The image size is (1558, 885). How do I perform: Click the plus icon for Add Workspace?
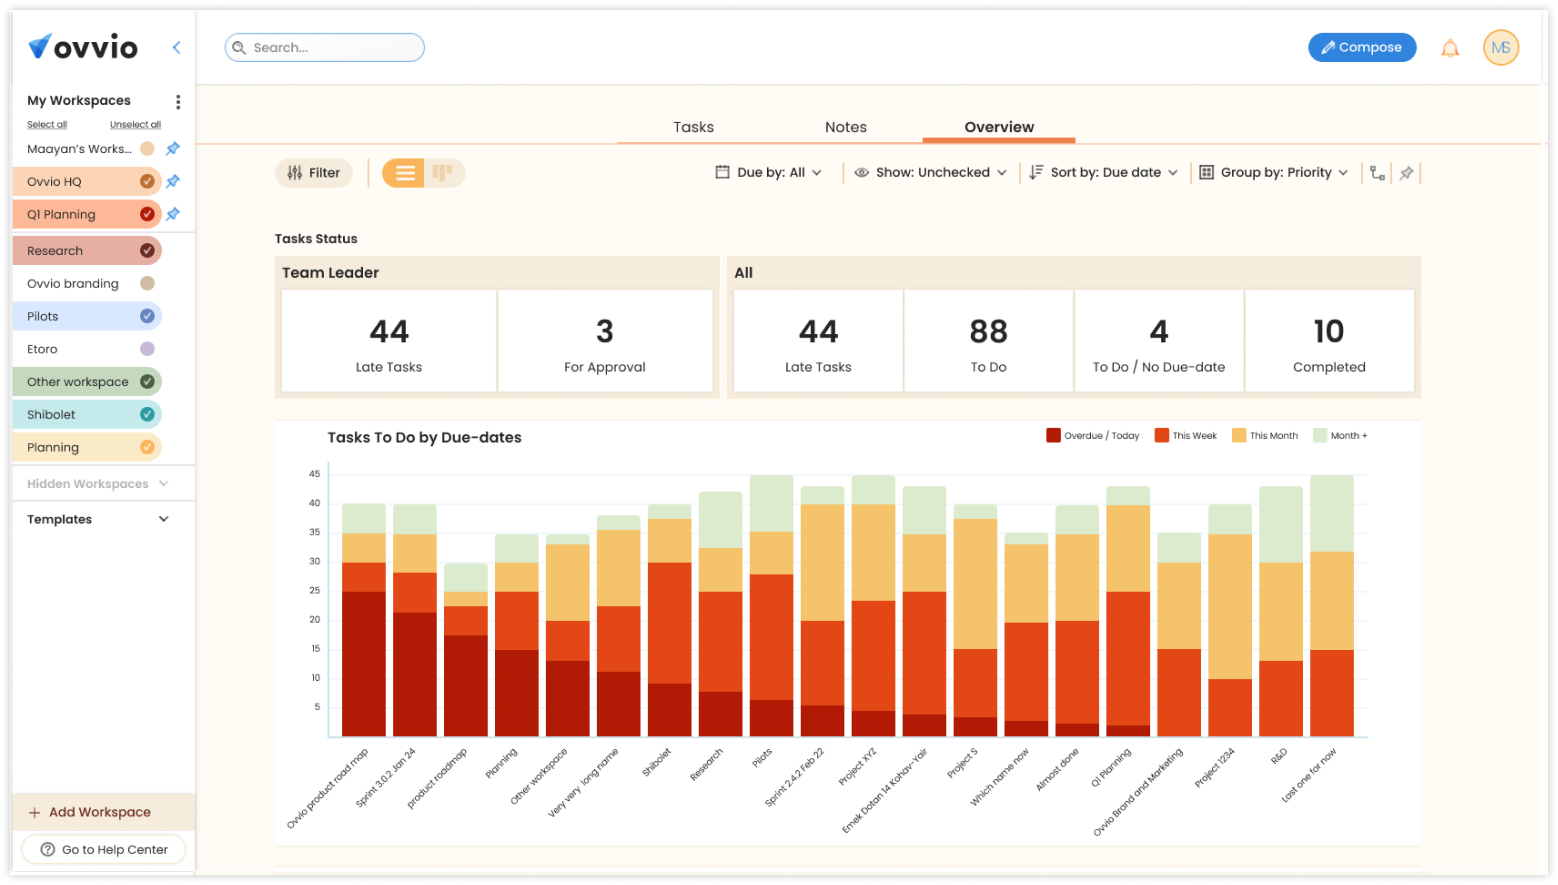[x=35, y=813]
